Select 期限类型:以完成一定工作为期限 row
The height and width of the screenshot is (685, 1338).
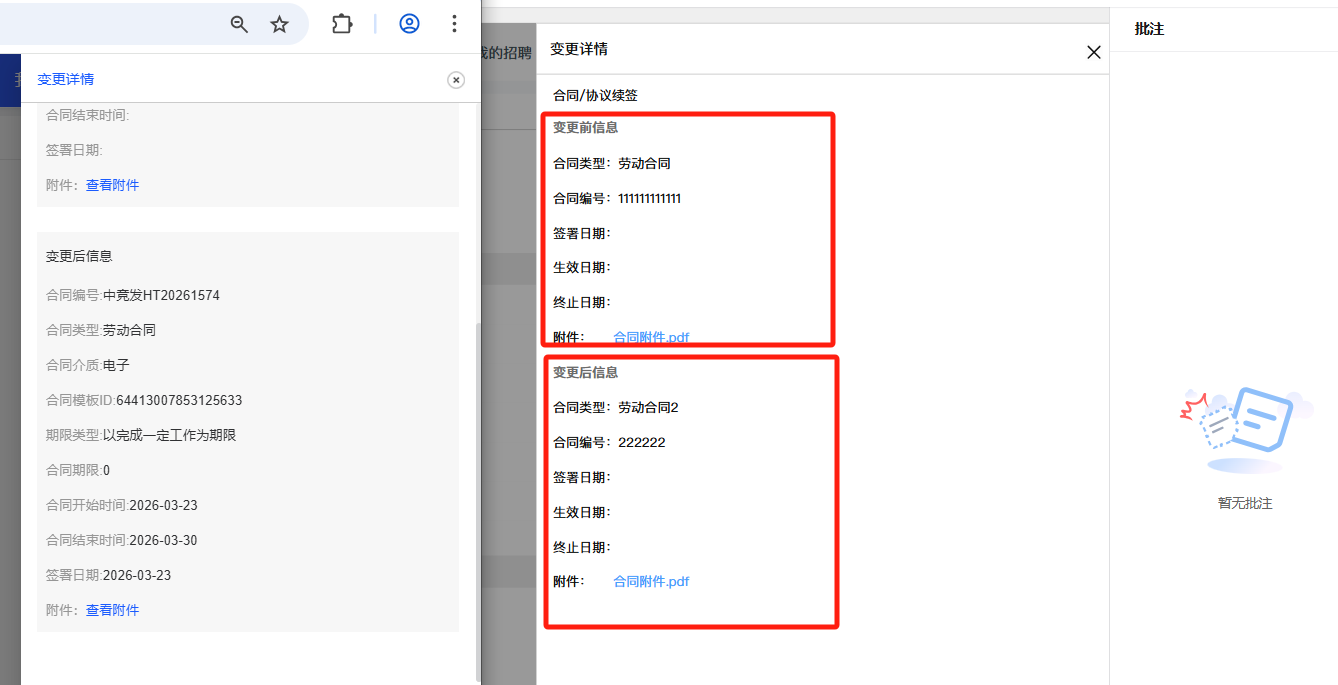(141, 435)
